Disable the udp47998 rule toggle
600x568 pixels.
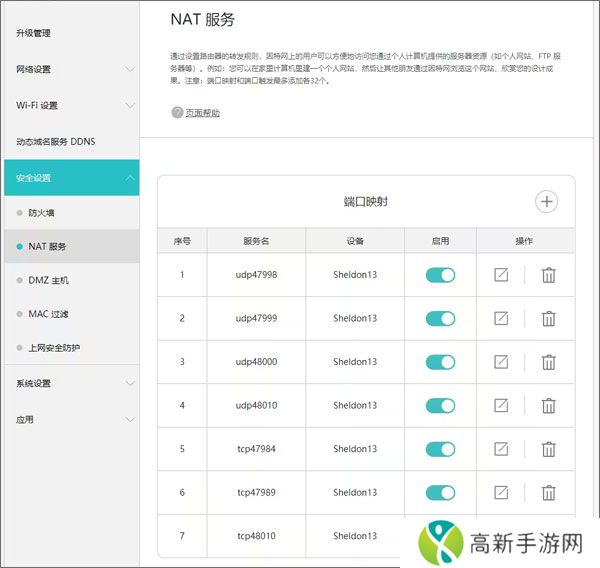(440, 275)
